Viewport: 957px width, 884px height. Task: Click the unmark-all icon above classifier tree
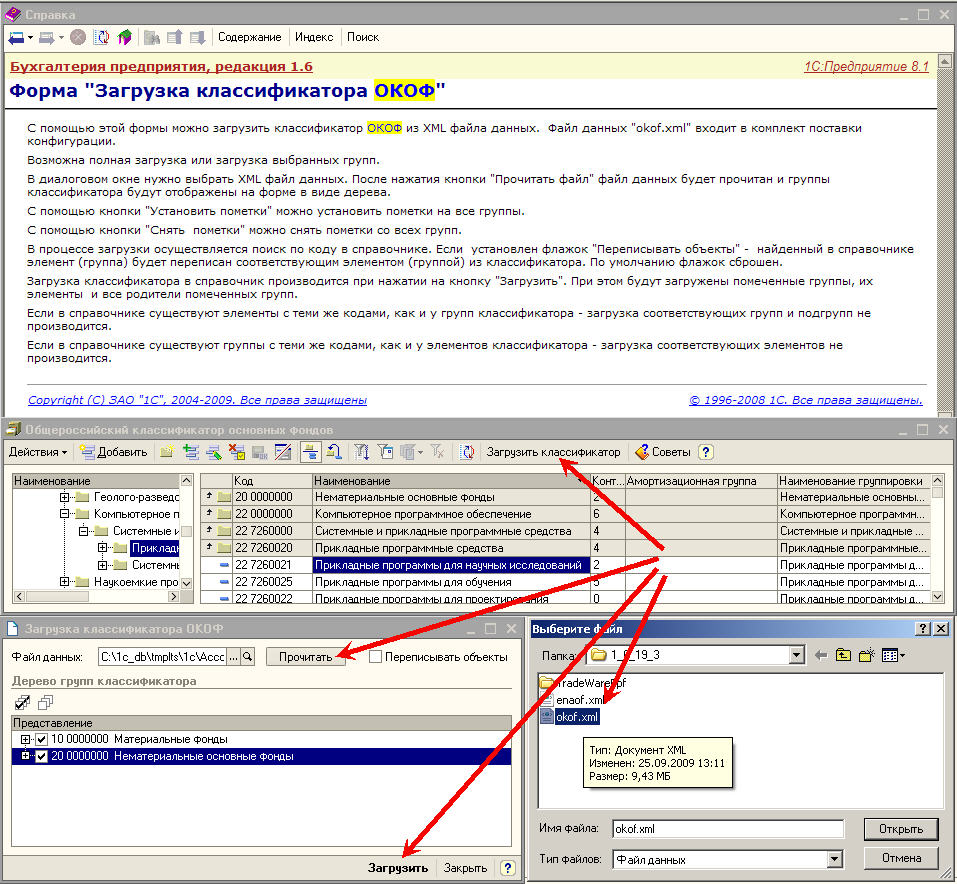(x=44, y=702)
